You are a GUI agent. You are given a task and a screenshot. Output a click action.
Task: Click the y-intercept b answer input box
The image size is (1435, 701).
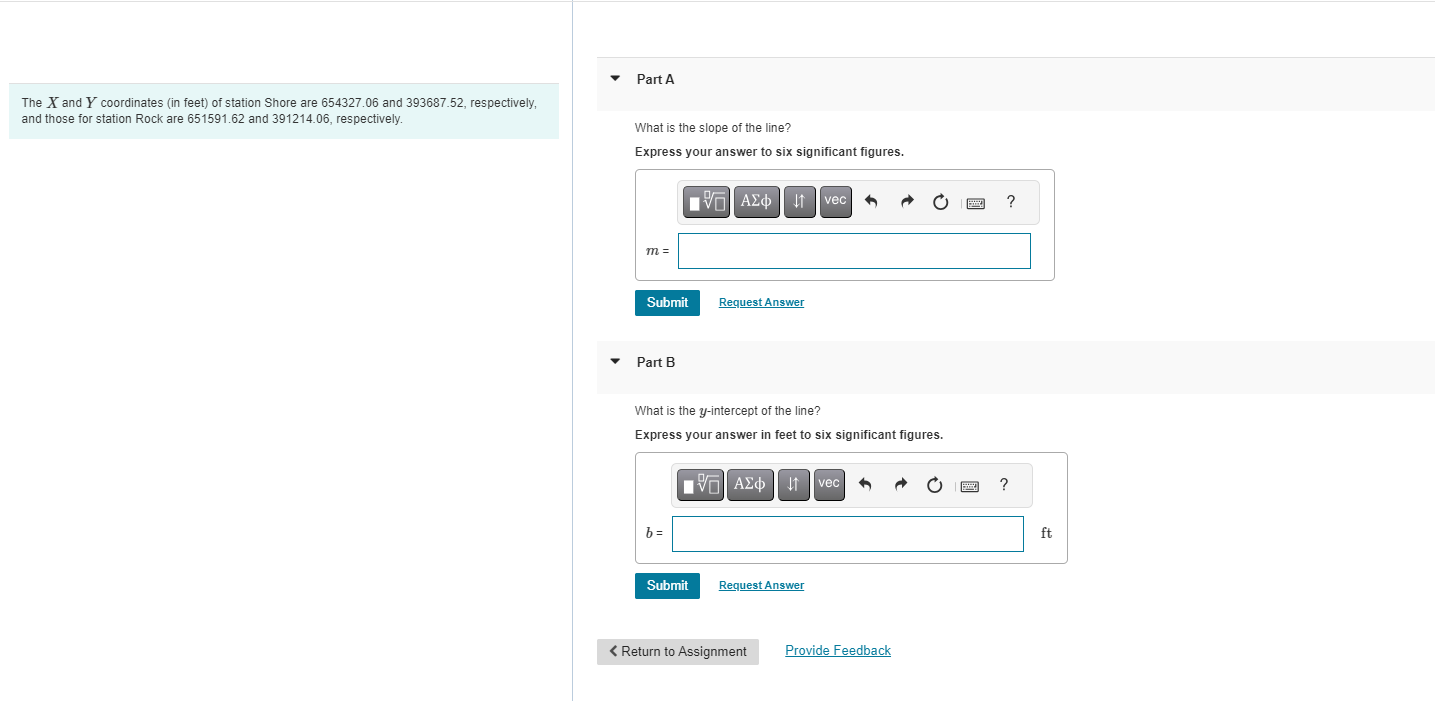848,534
